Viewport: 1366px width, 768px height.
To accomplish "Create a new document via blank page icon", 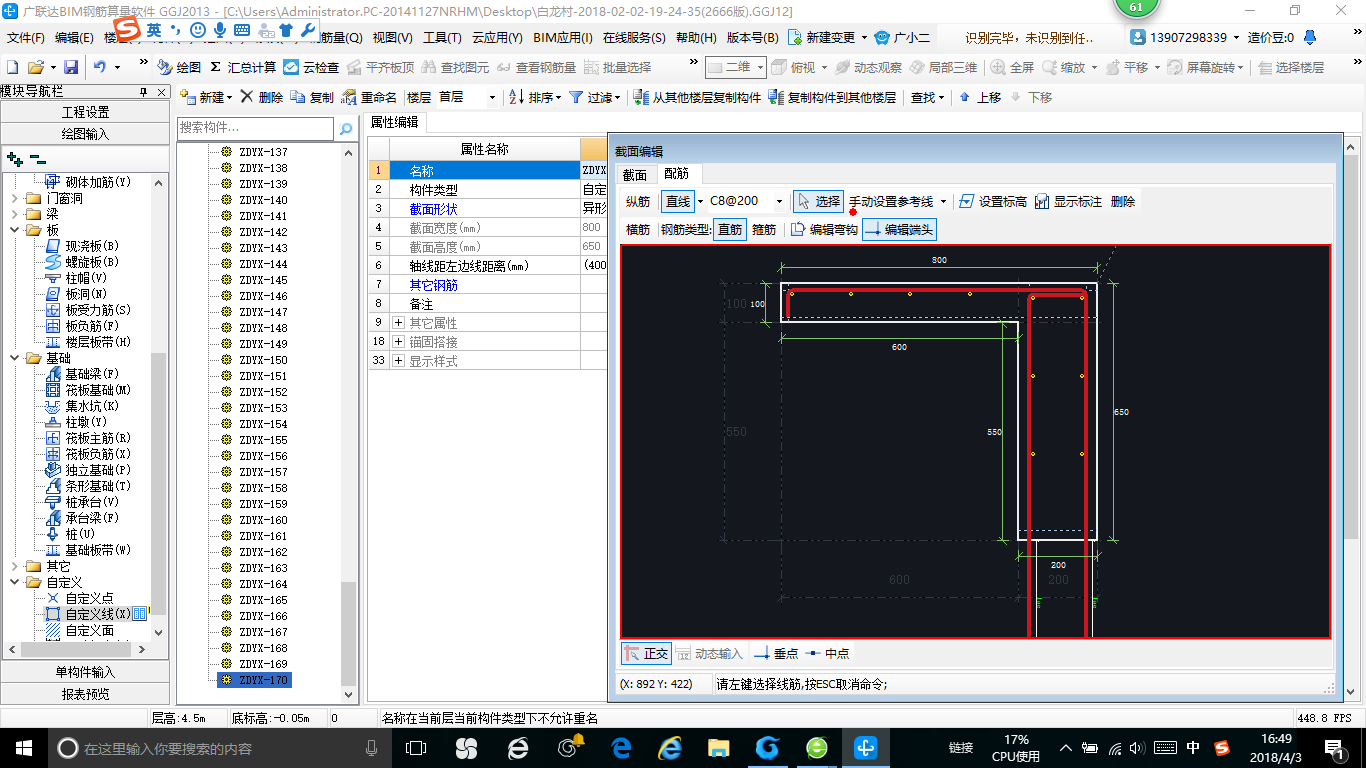I will (x=12, y=67).
